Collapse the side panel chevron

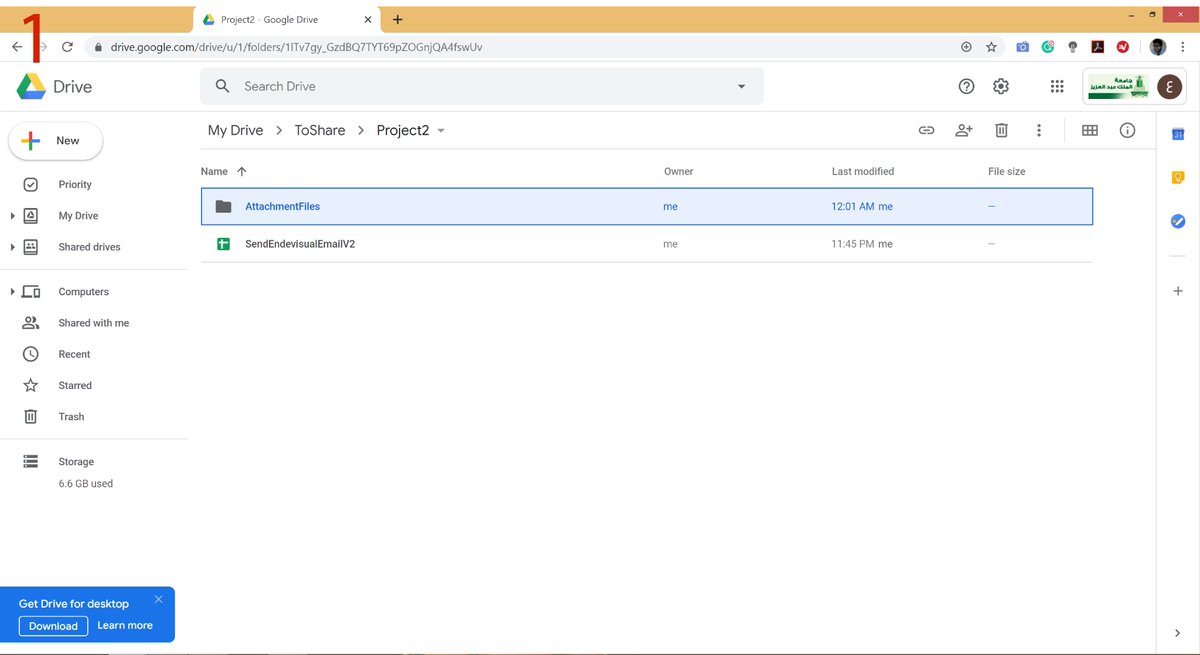(x=1177, y=633)
